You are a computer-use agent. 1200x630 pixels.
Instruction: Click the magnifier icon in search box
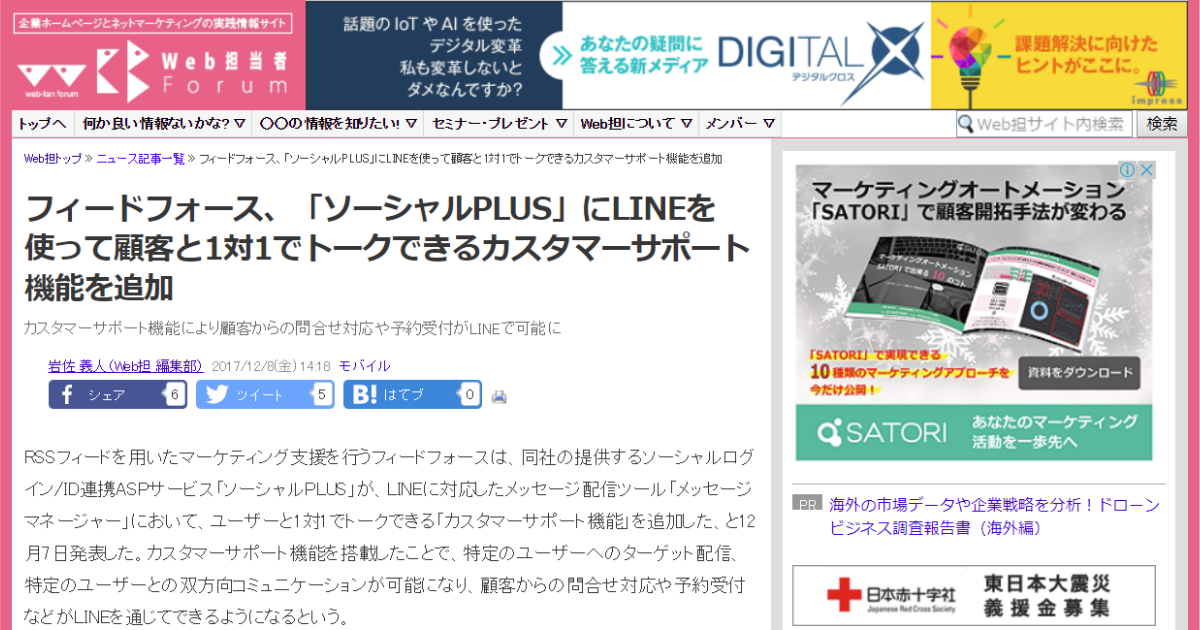[x=966, y=124]
